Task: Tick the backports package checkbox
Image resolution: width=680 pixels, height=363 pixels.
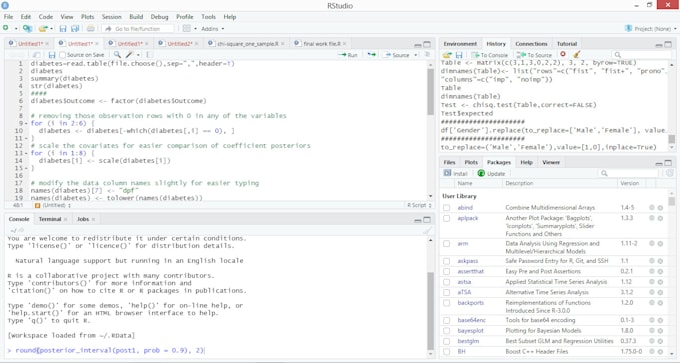Action: click(446, 303)
